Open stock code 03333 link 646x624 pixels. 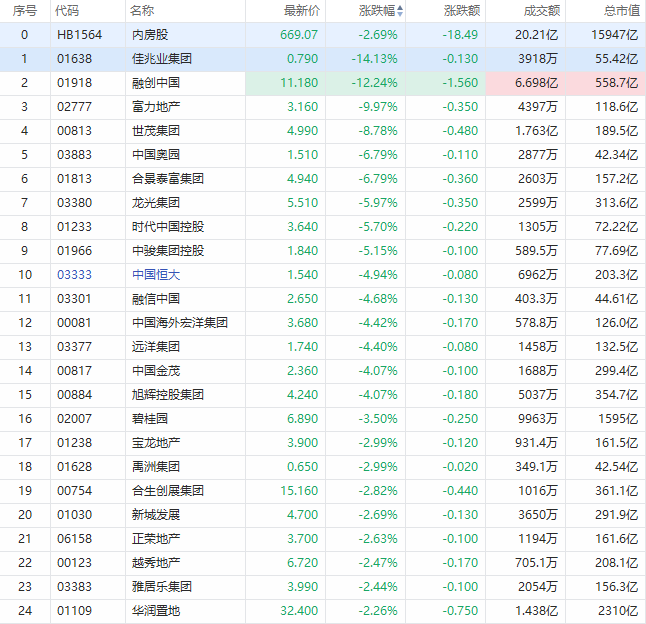point(74,275)
